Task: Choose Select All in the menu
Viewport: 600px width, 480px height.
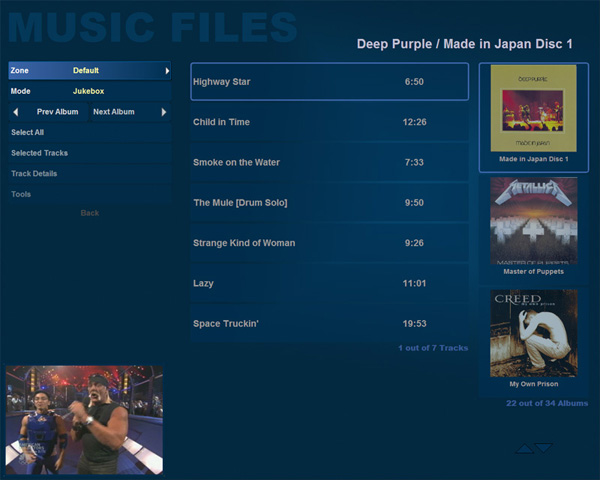Action: coord(90,132)
